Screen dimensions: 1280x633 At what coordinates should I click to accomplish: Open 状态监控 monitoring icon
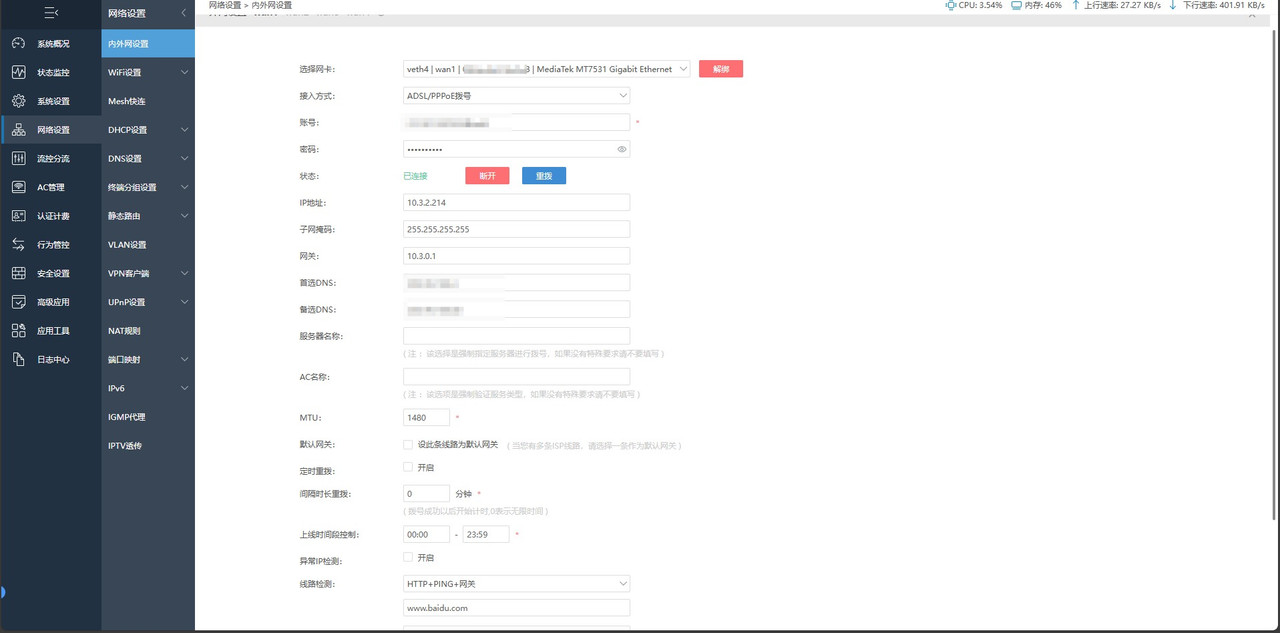(x=19, y=73)
